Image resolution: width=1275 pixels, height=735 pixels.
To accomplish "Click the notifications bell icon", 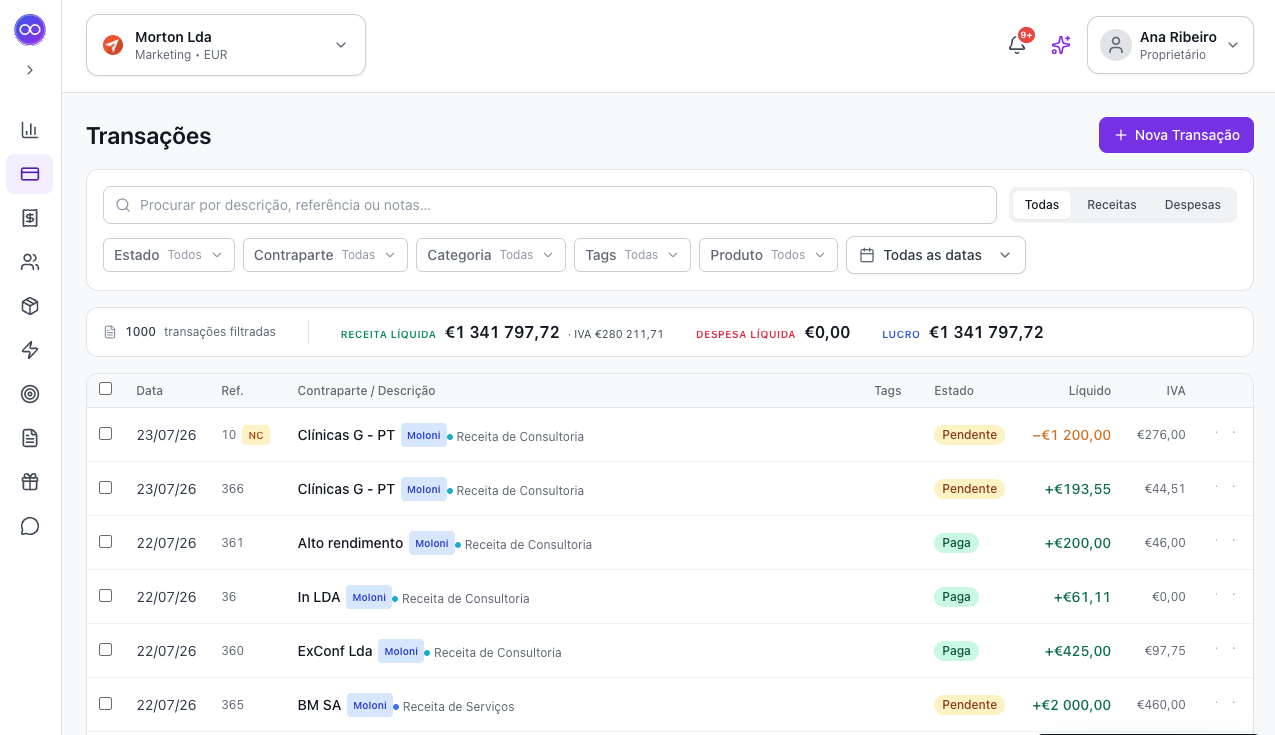I will point(1017,45).
